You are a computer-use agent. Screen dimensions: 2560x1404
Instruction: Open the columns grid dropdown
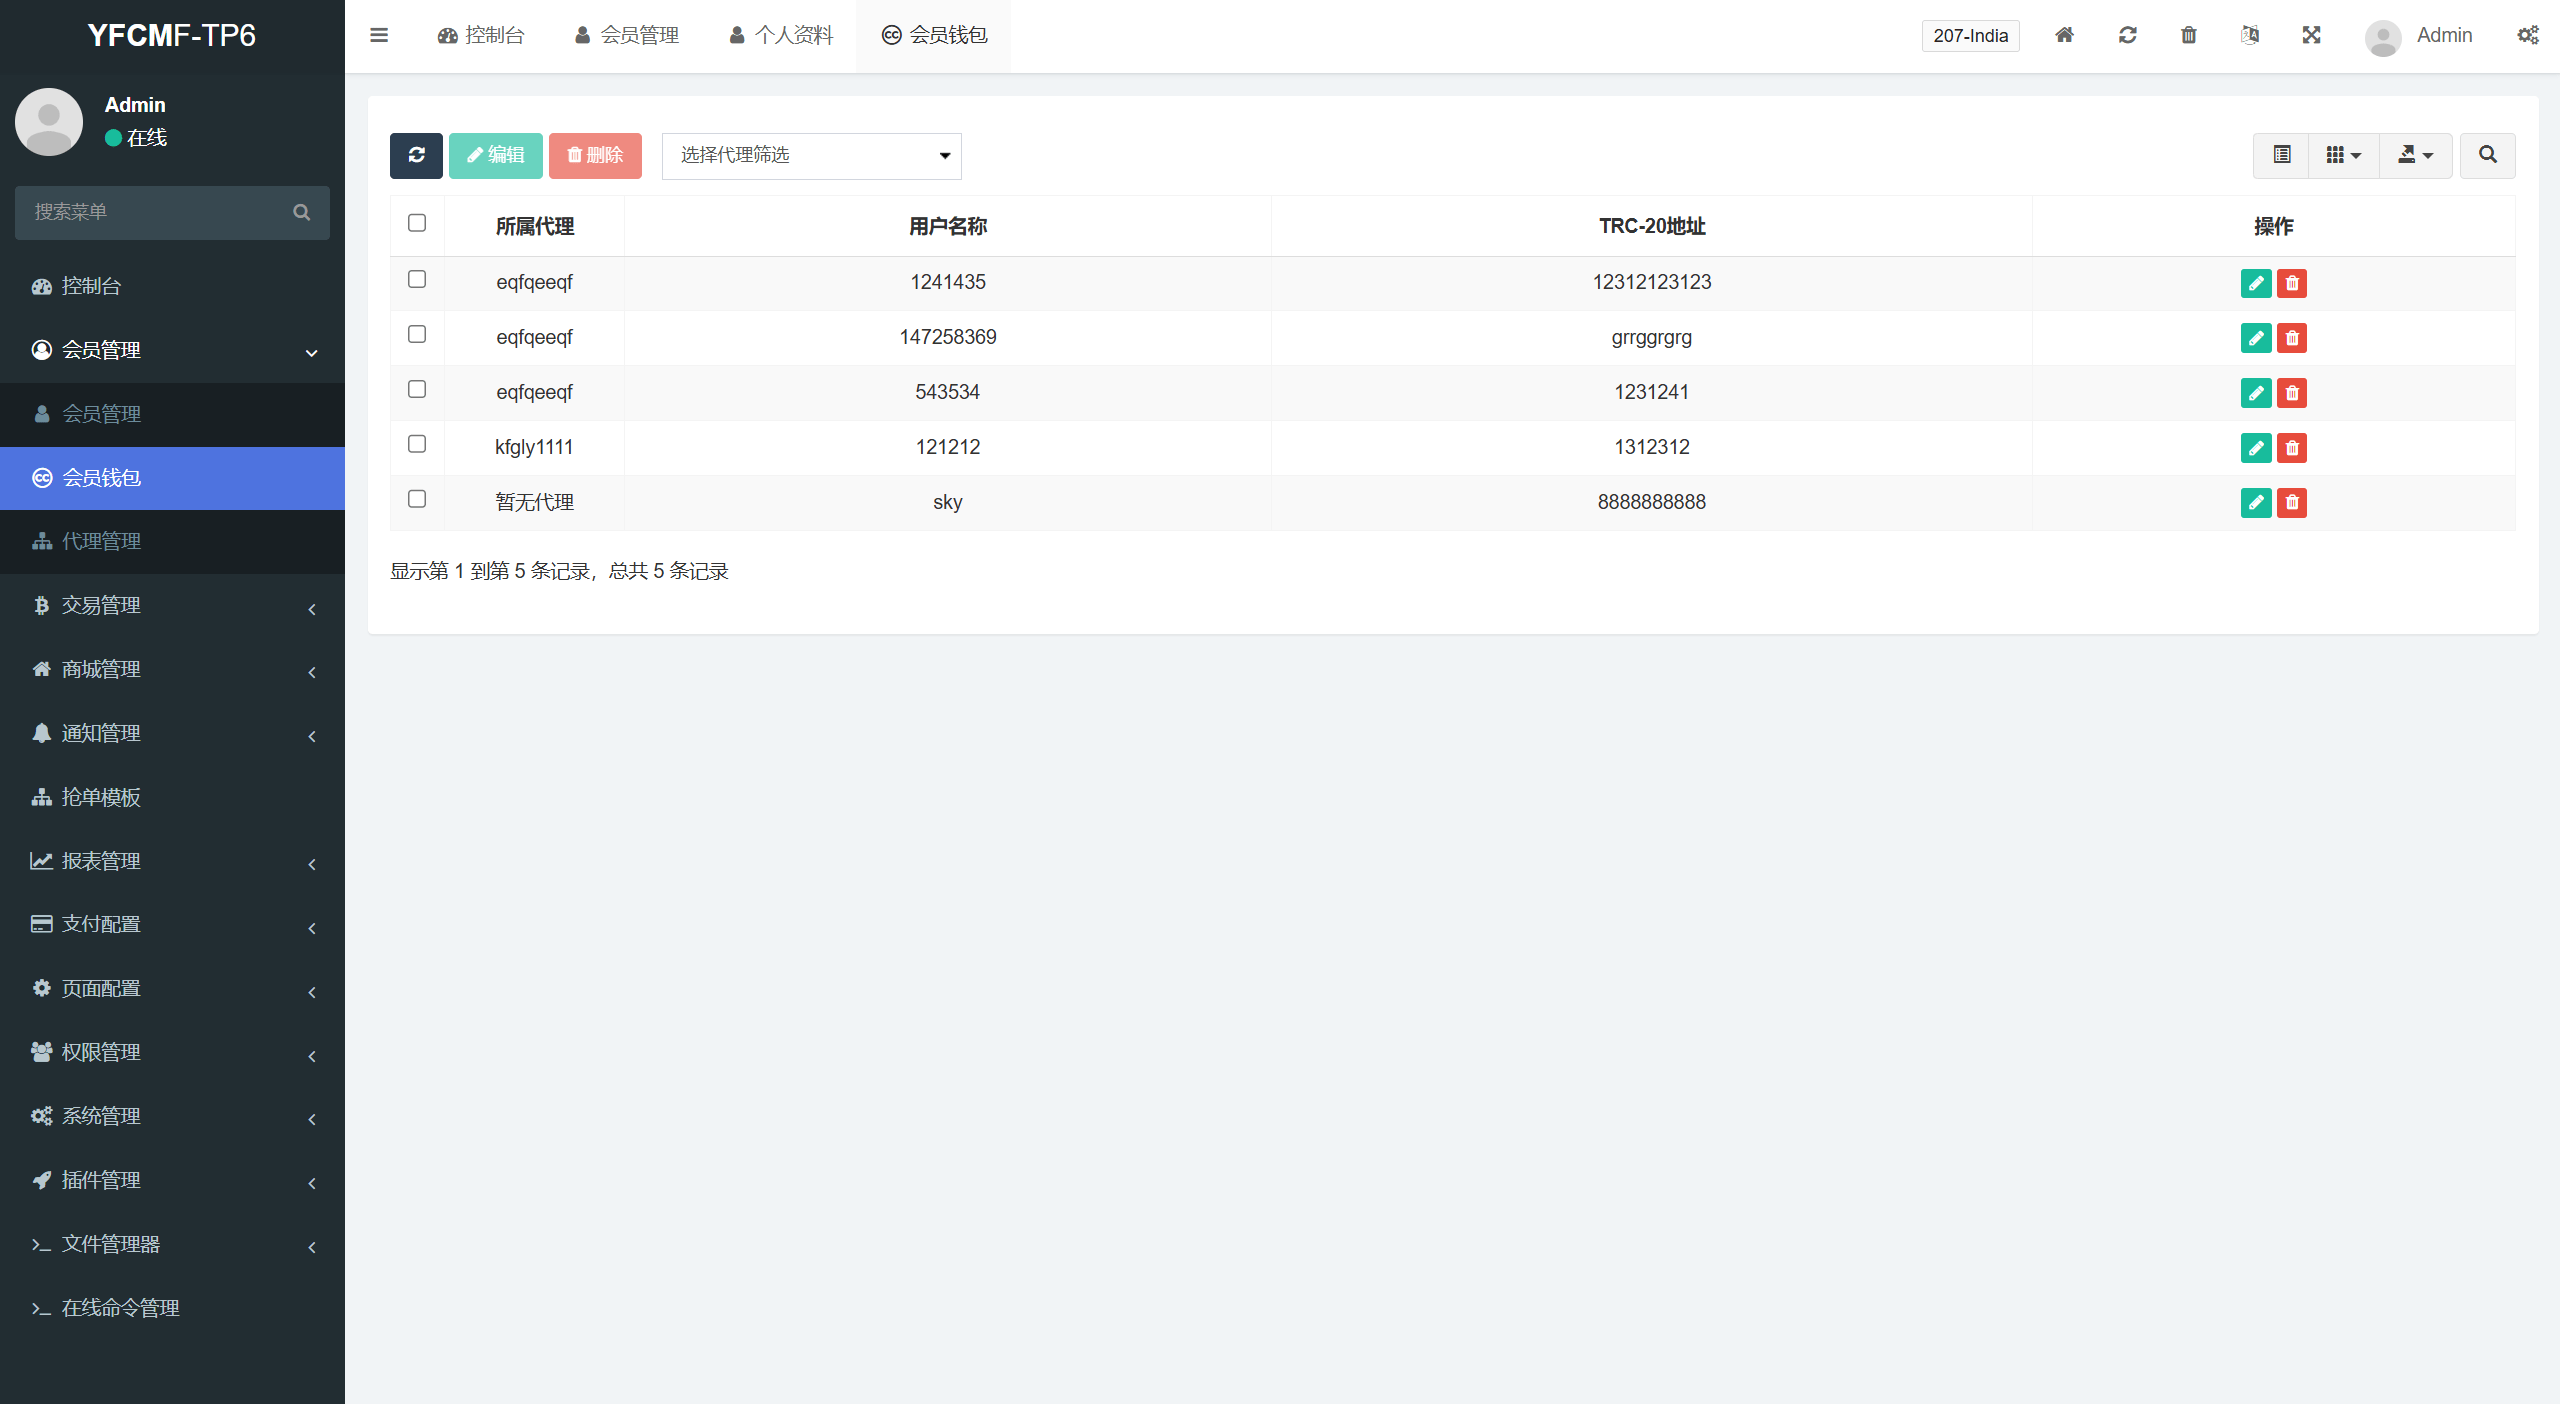tap(2342, 155)
